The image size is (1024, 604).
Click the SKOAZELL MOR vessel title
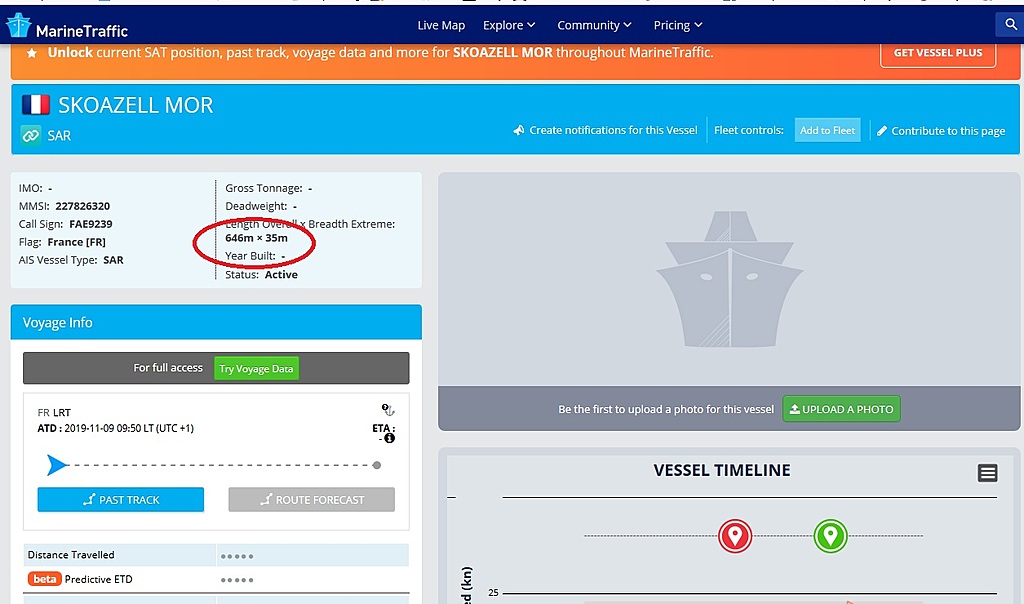coord(136,105)
